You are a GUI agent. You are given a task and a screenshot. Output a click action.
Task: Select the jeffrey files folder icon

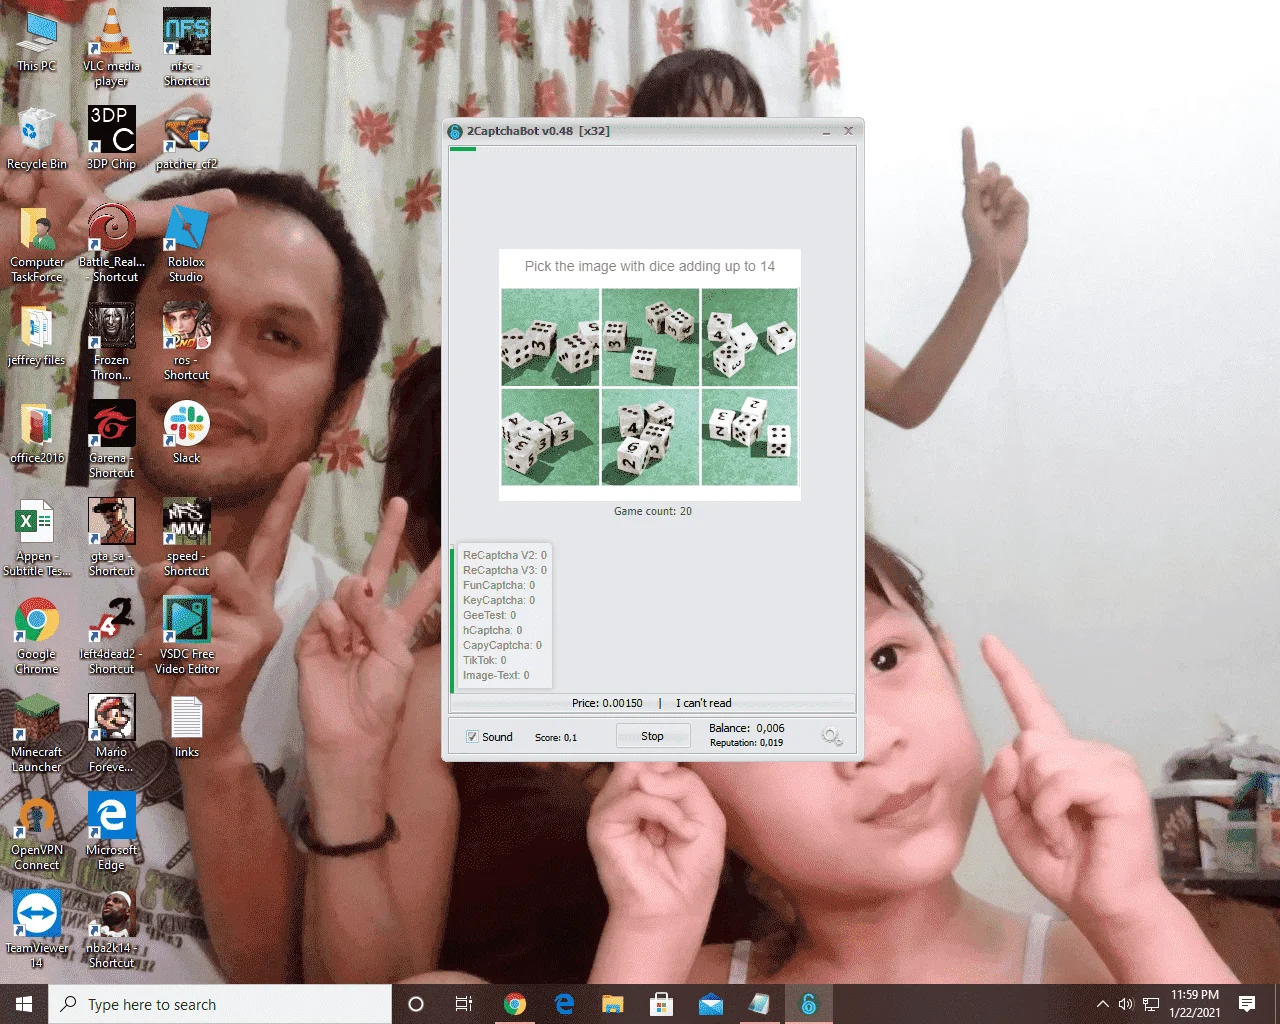pyautogui.click(x=37, y=335)
